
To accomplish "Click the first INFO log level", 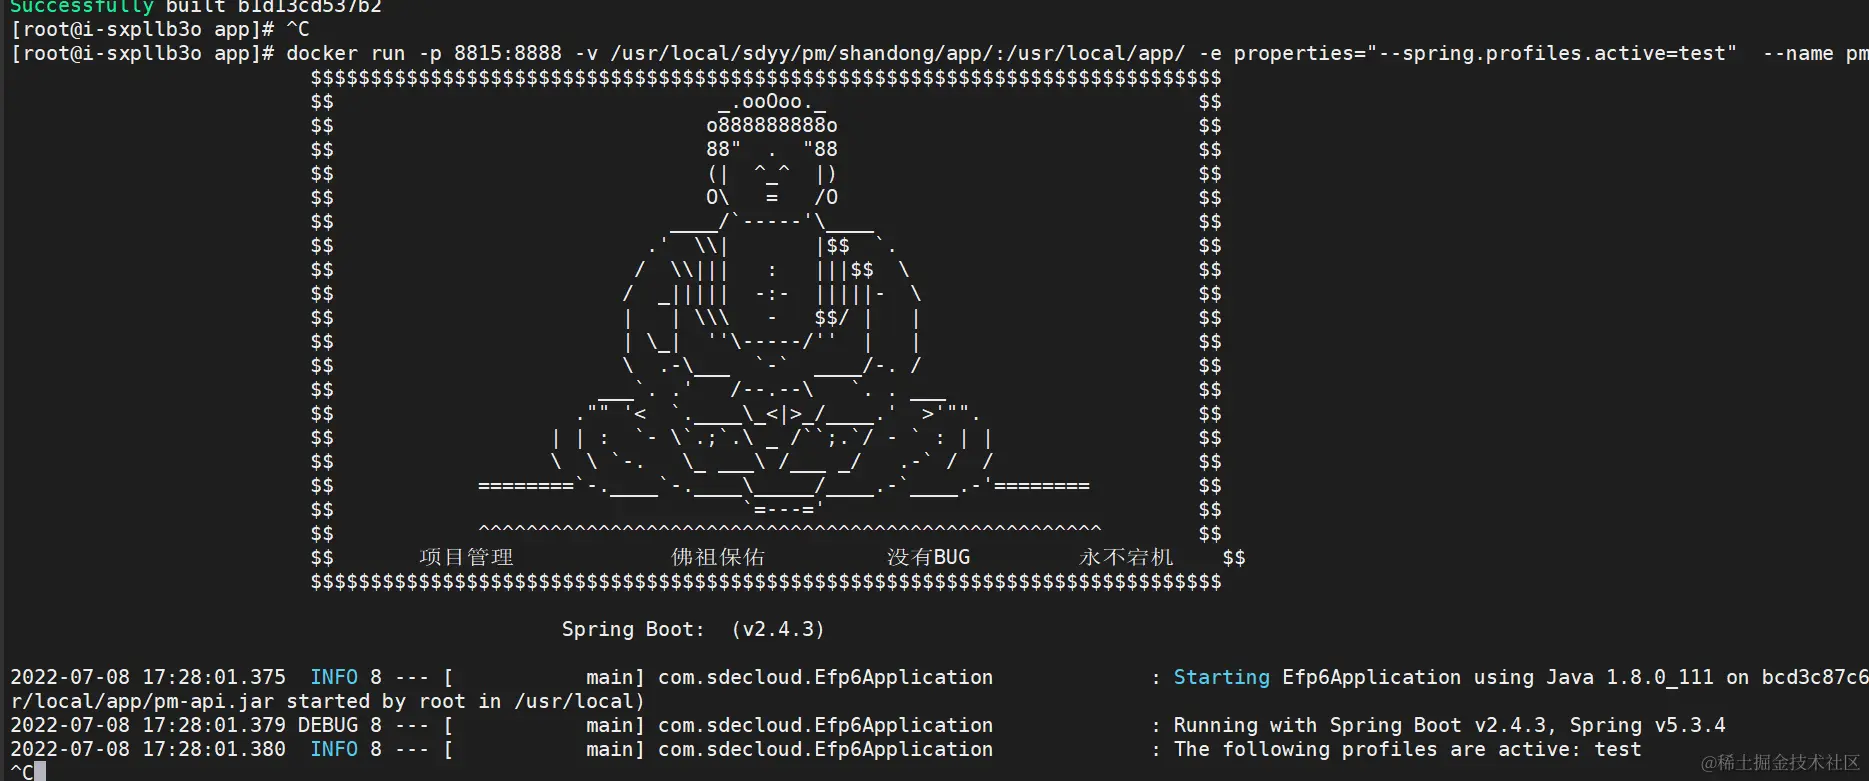I will (x=334, y=677).
